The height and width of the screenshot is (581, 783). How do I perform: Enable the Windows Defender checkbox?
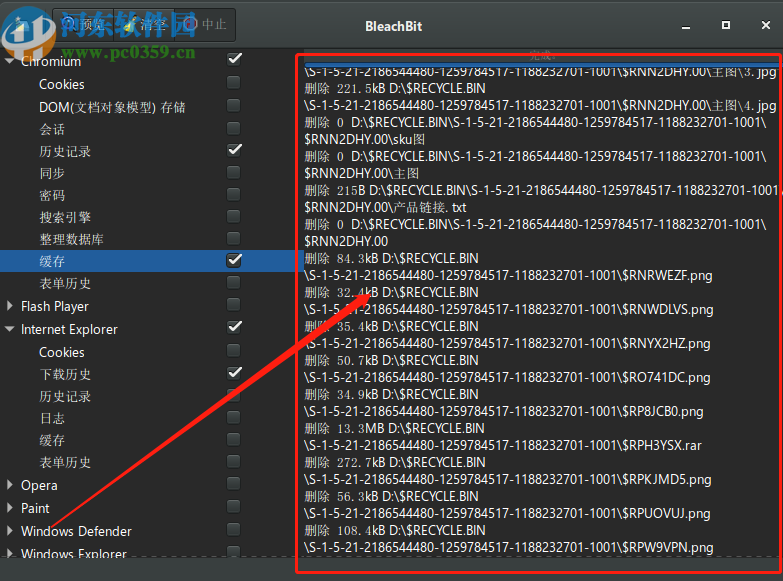234,529
